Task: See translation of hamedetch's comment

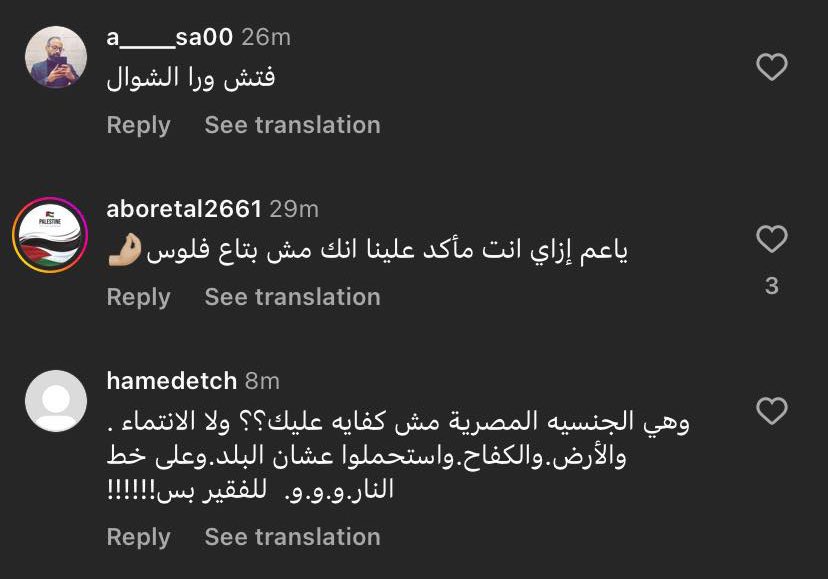Action: [x=292, y=537]
